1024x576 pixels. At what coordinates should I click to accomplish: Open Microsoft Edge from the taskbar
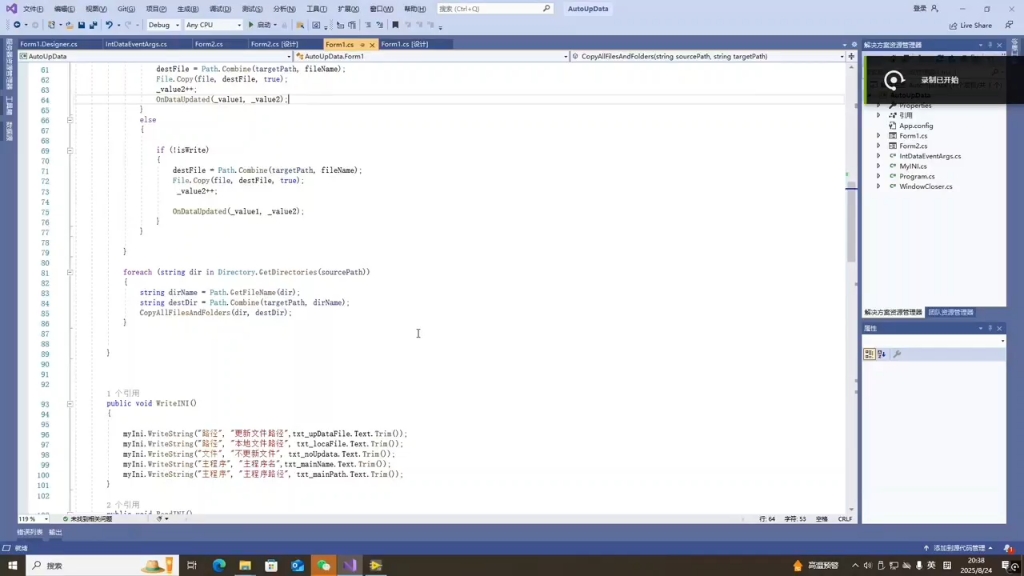click(x=219, y=566)
